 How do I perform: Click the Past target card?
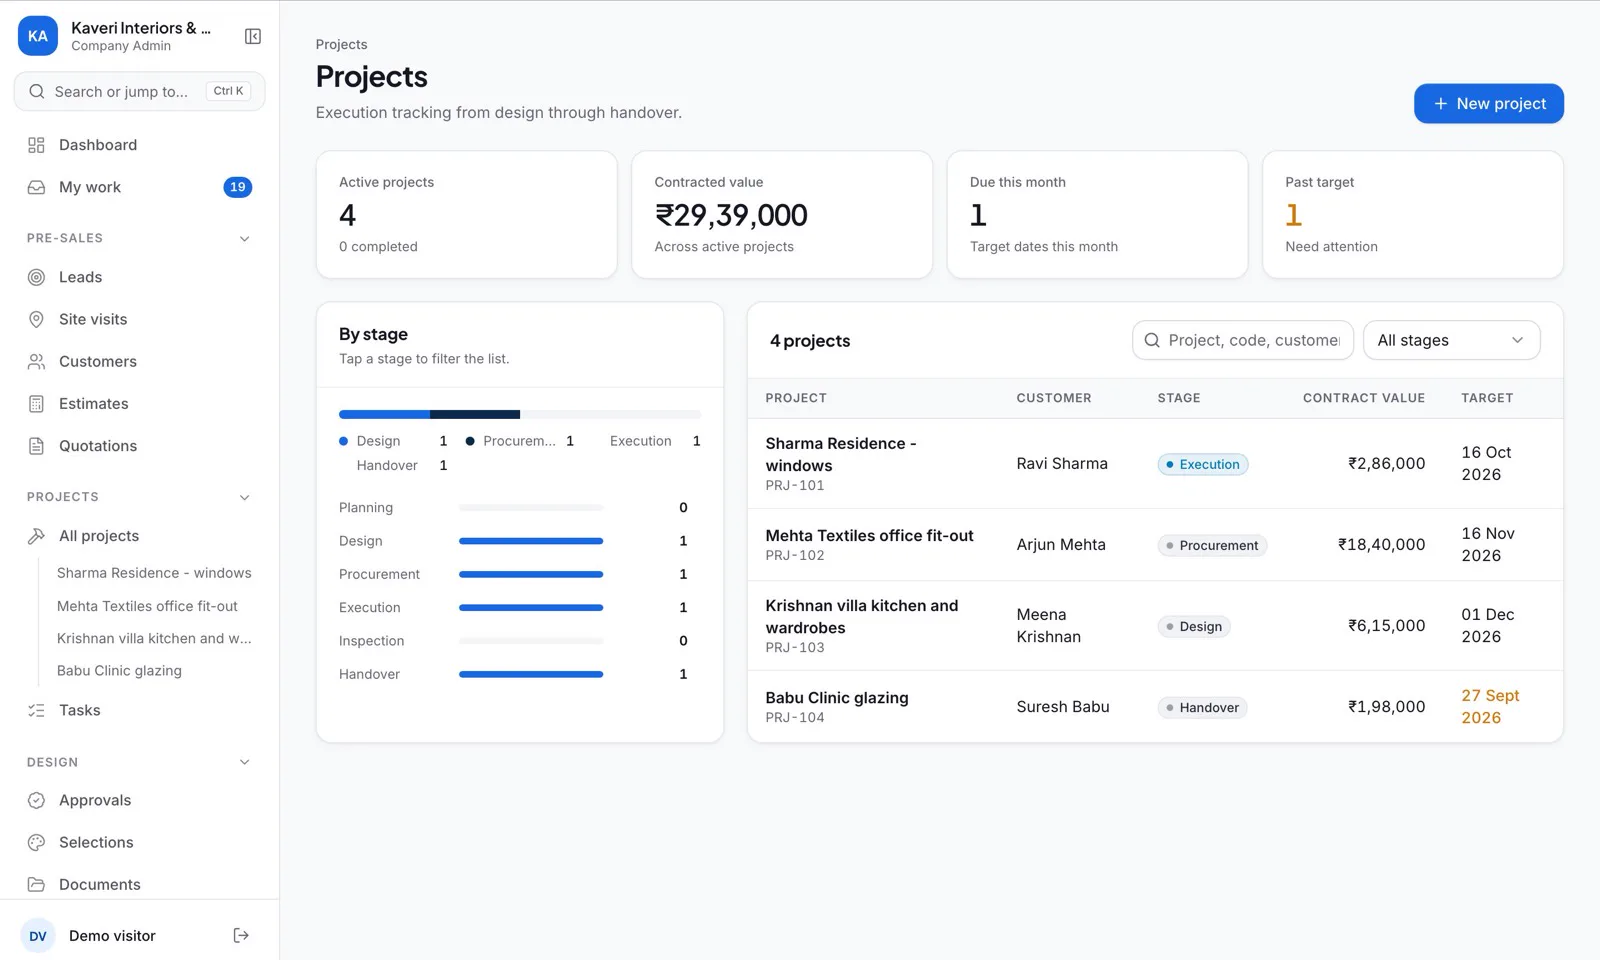tap(1412, 215)
